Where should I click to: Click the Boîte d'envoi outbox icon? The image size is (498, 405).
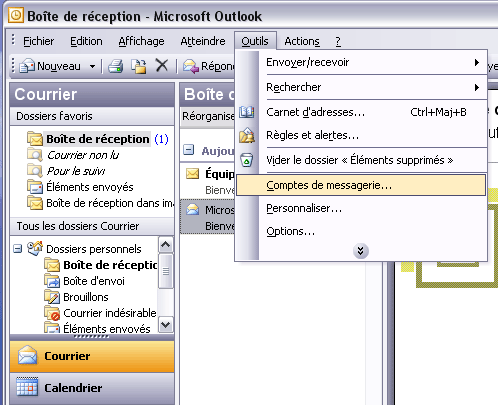coord(52,281)
